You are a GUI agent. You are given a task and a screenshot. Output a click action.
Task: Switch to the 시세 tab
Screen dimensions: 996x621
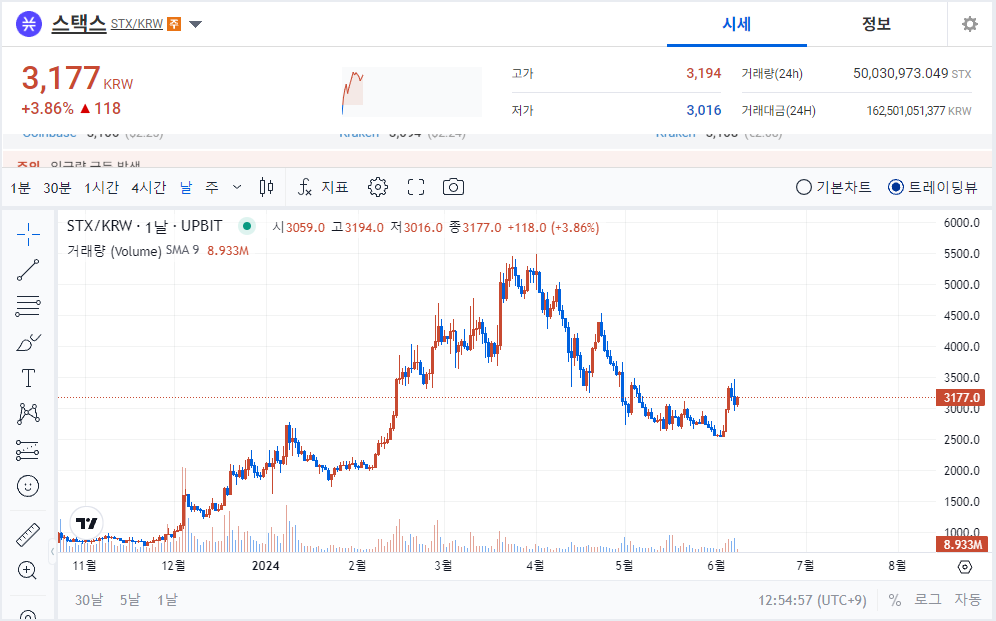[737, 24]
